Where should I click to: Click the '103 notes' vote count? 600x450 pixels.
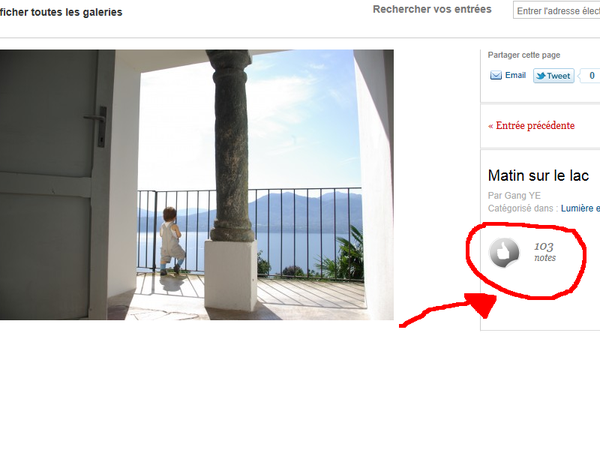click(545, 252)
